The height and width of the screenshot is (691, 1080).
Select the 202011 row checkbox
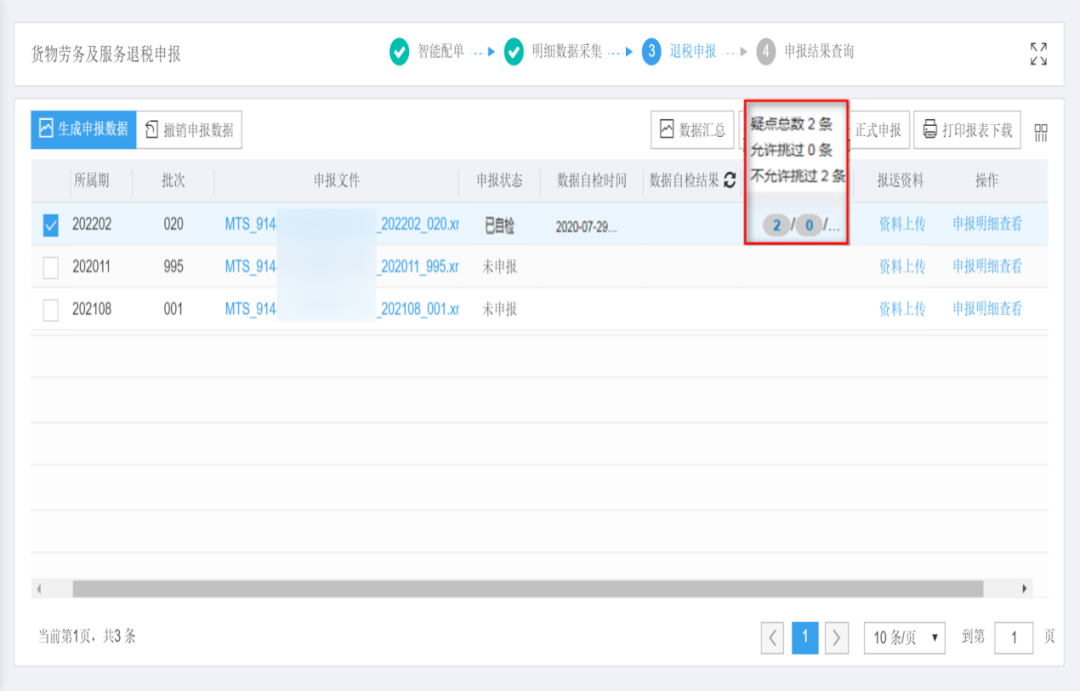[51, 268]
